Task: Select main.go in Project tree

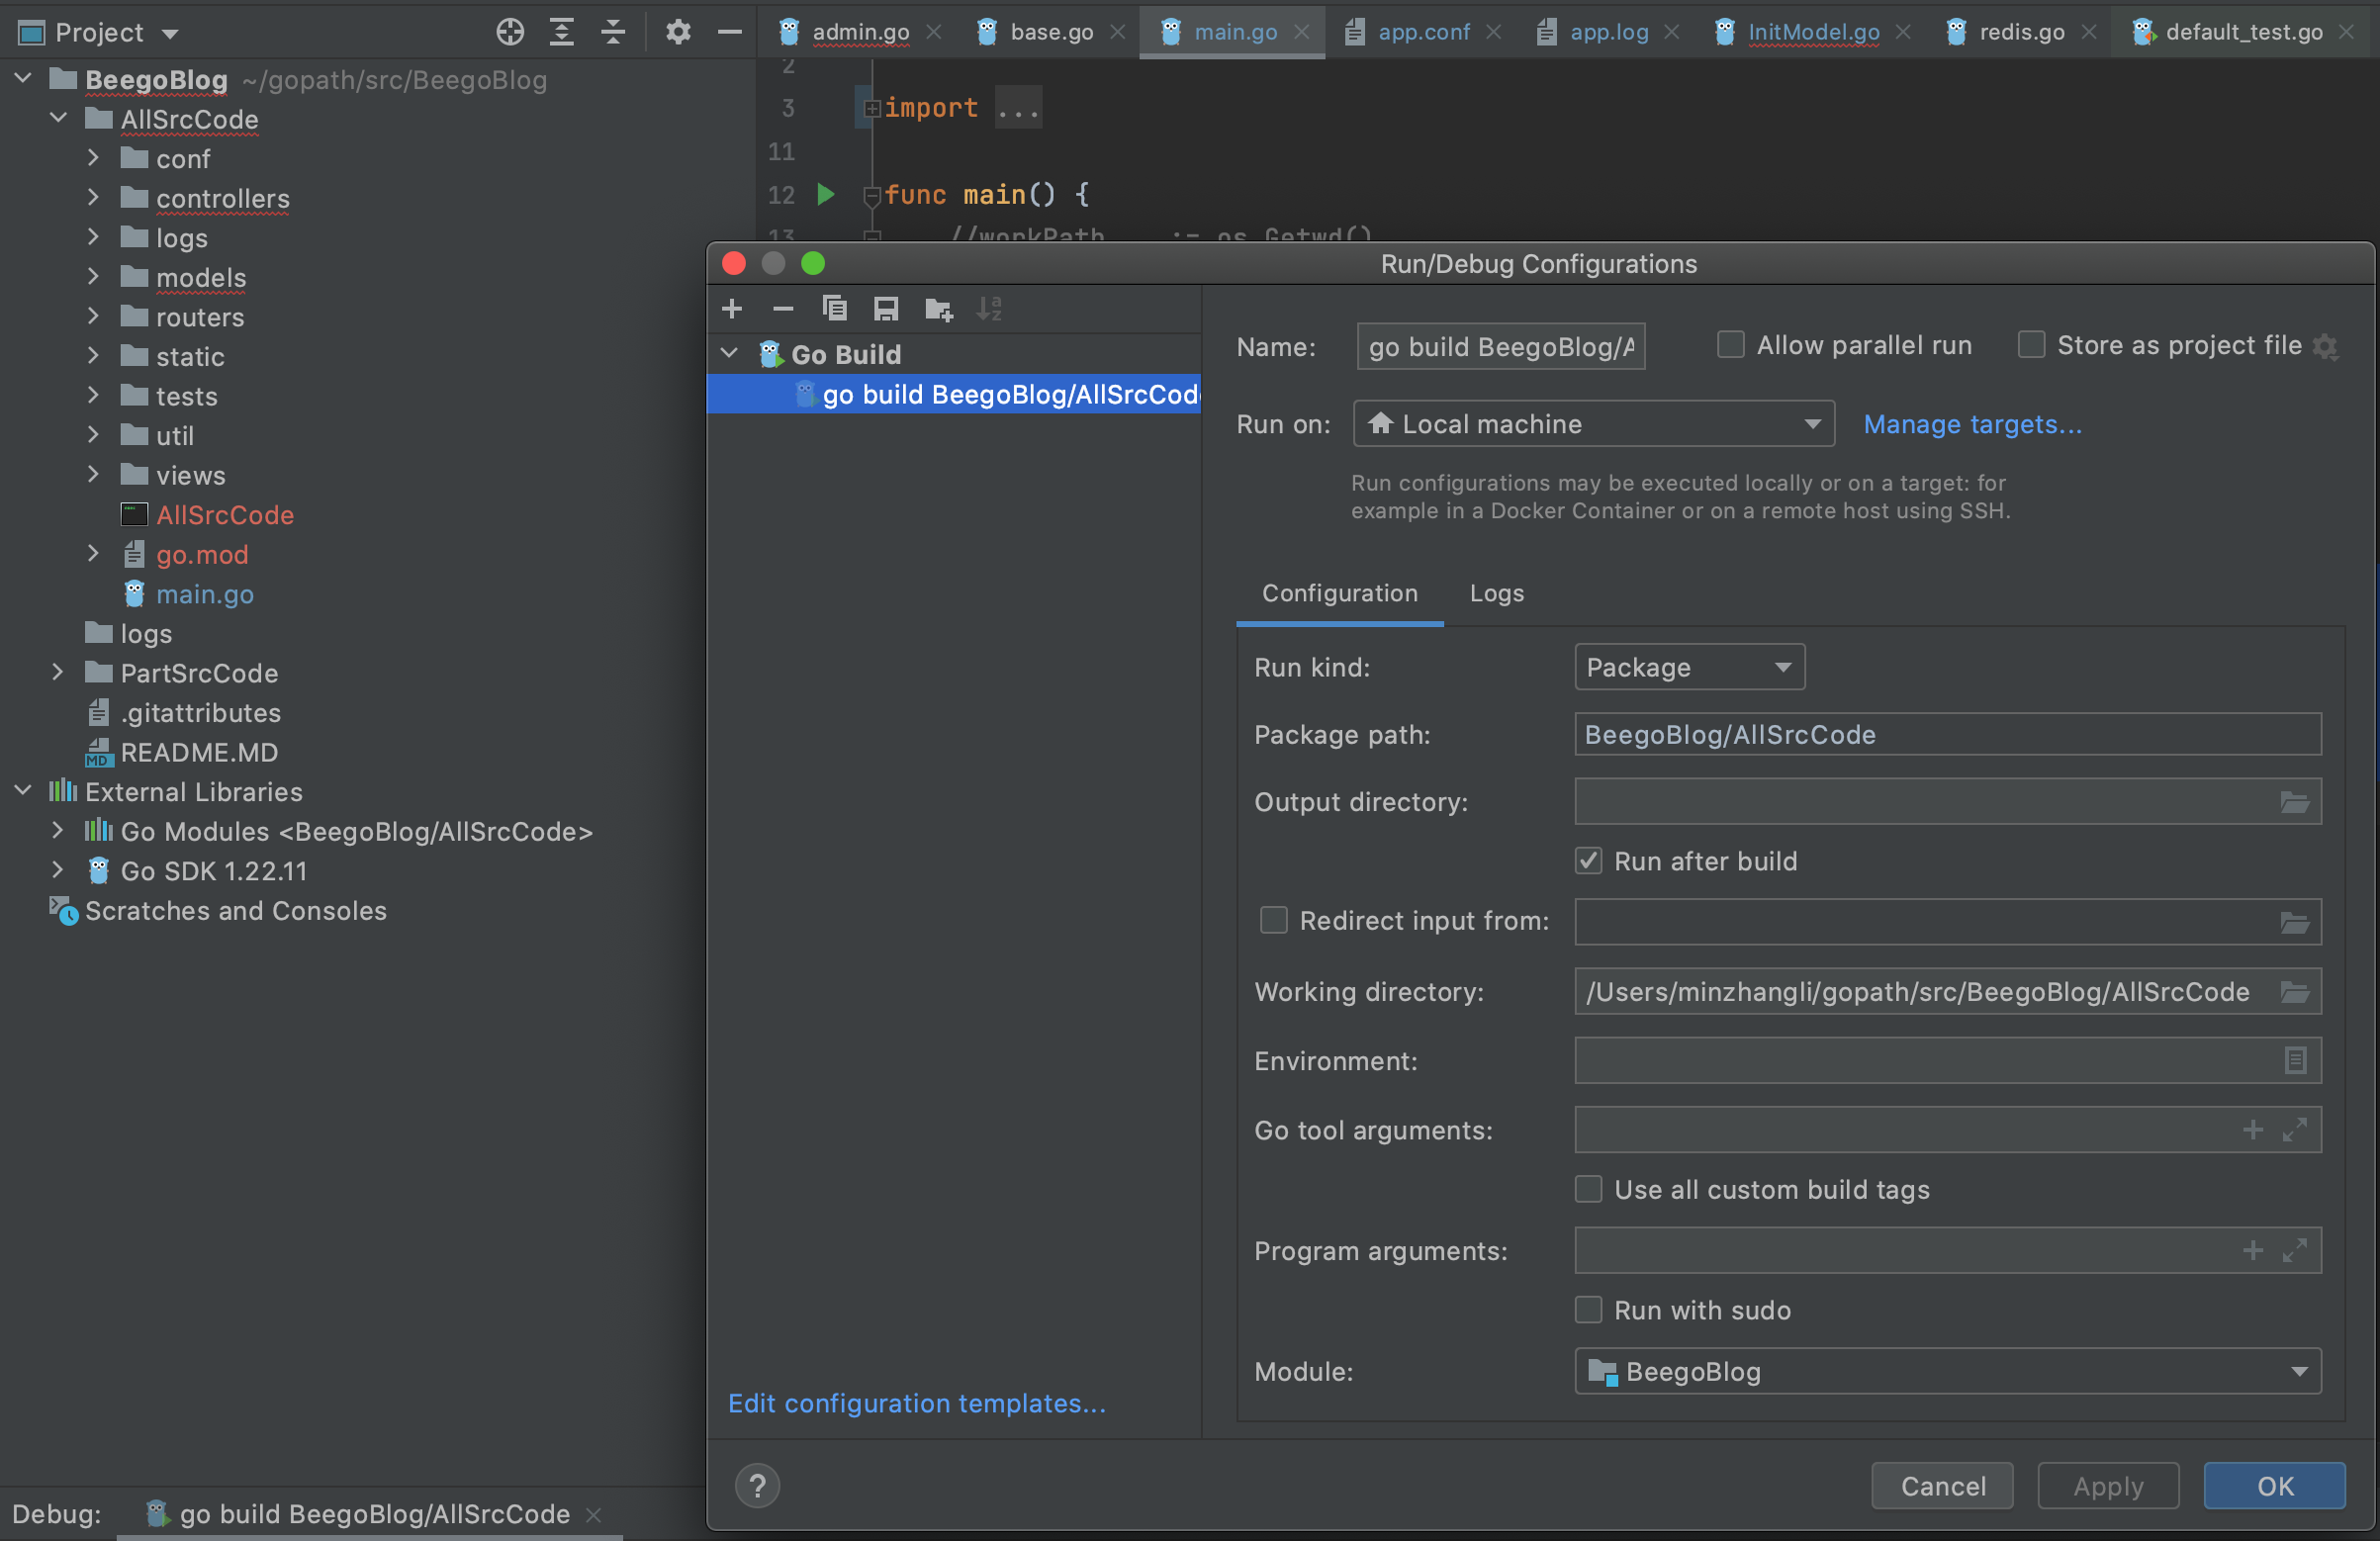Action: click(204, 594)
